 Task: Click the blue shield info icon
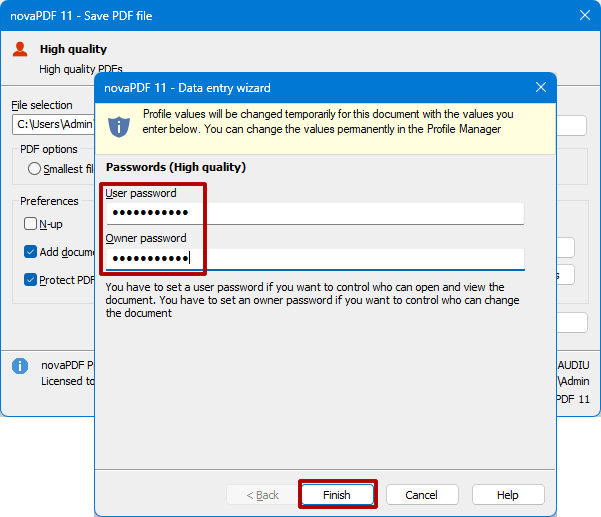tap(119, 125)
